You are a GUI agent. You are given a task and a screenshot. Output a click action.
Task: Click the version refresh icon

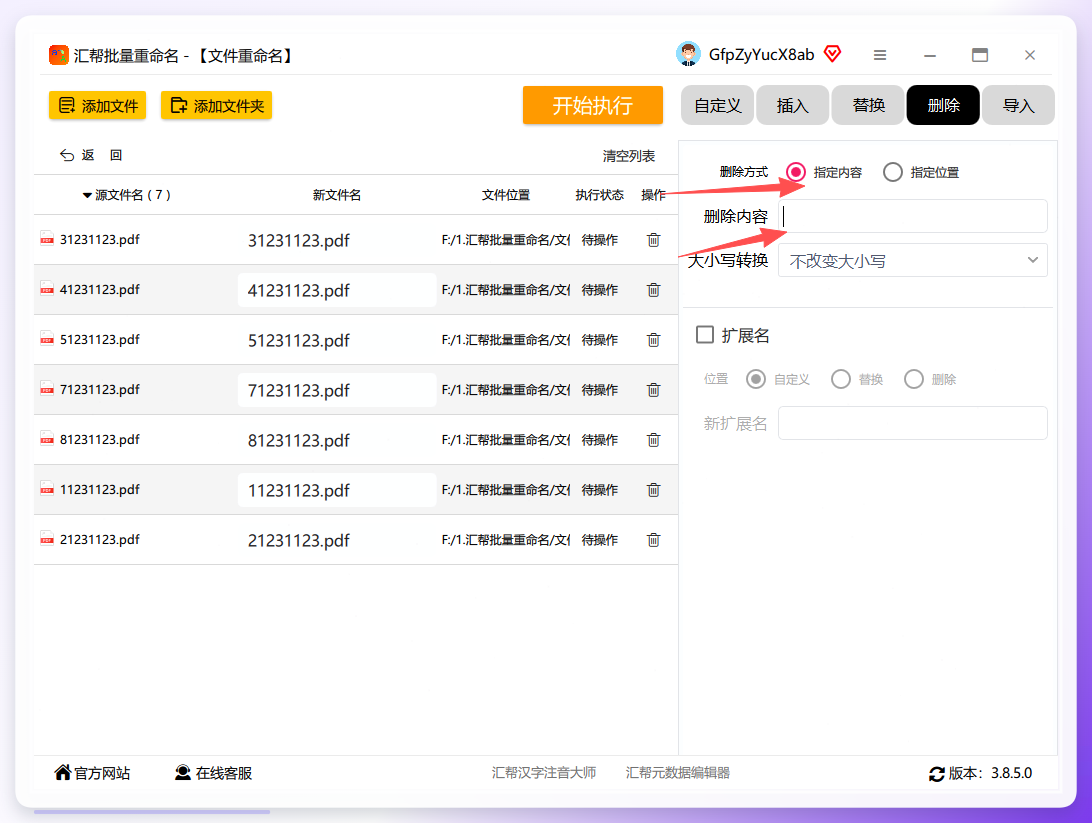tap(937, 774)
